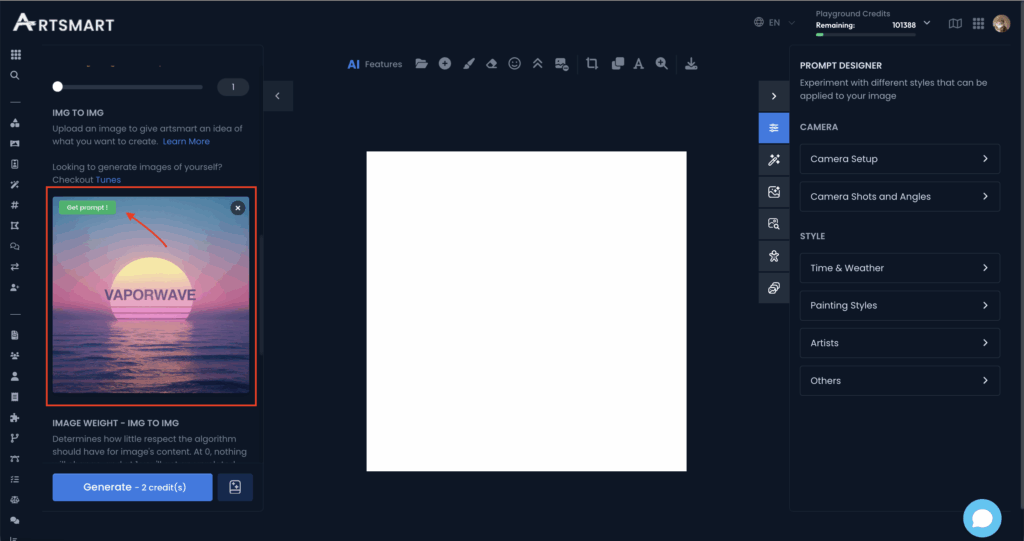Open the AI Features menu

click(374, 64)
